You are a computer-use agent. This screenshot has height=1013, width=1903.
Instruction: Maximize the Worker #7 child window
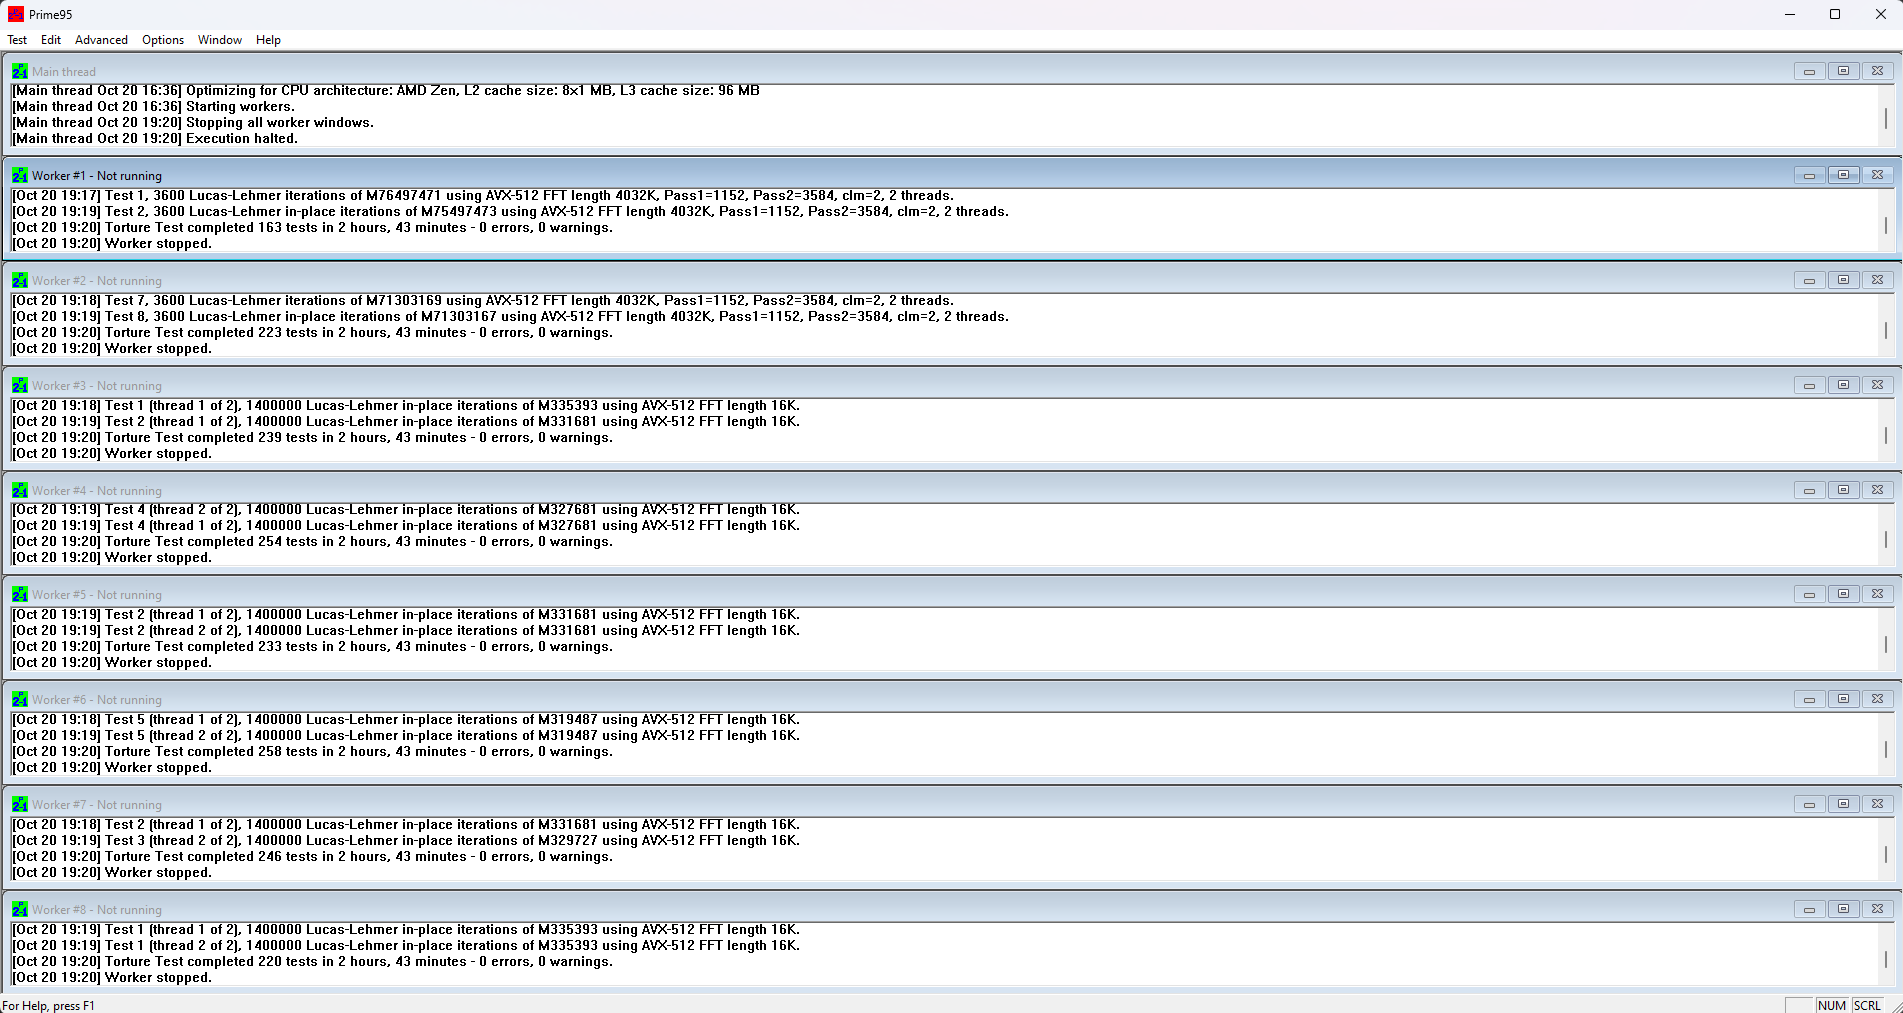pos(1843,804)
